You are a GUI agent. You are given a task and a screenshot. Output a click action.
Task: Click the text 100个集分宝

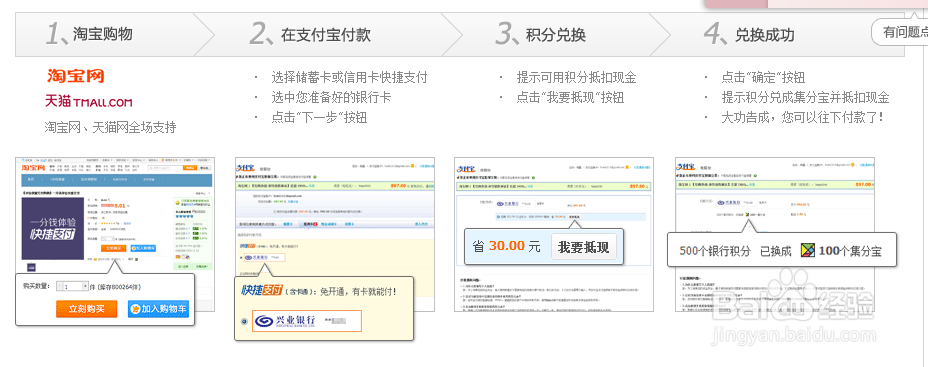850,251
